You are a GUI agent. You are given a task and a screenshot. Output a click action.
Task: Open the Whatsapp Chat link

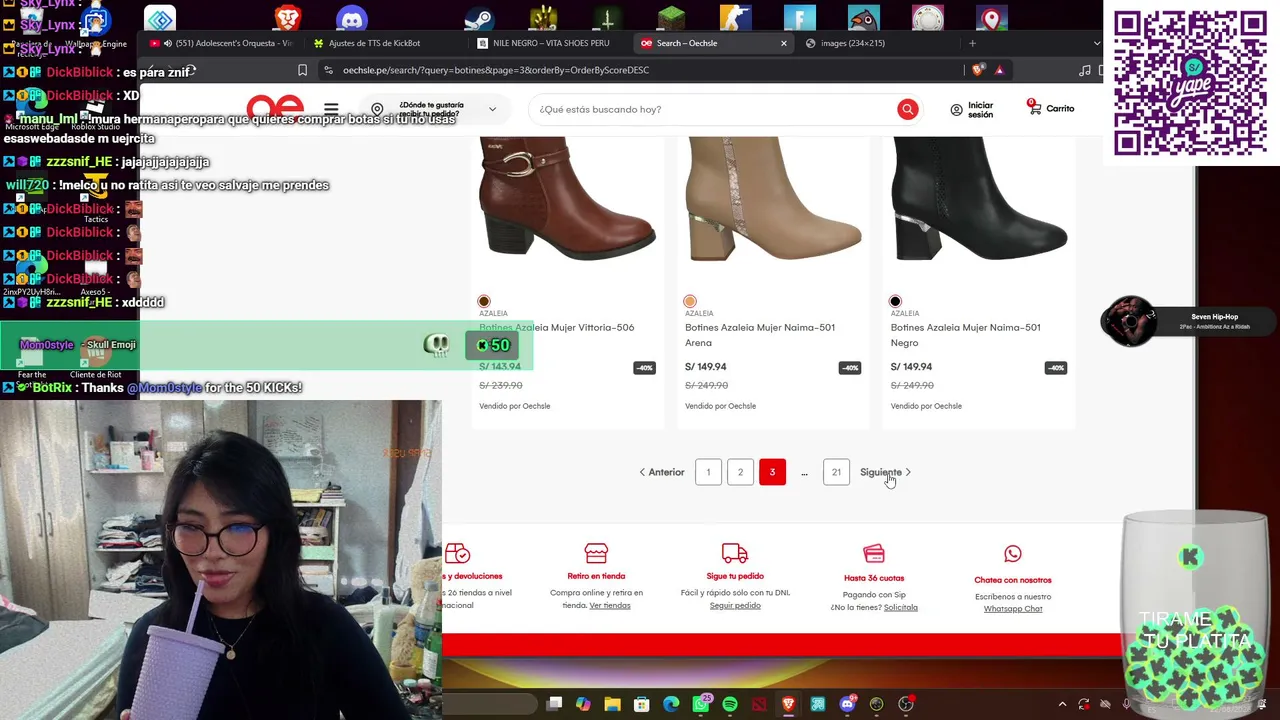[x=1013, y=609]
